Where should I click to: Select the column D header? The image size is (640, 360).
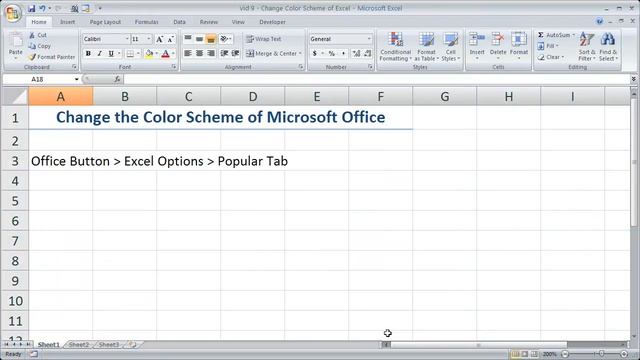click(253, 97)
